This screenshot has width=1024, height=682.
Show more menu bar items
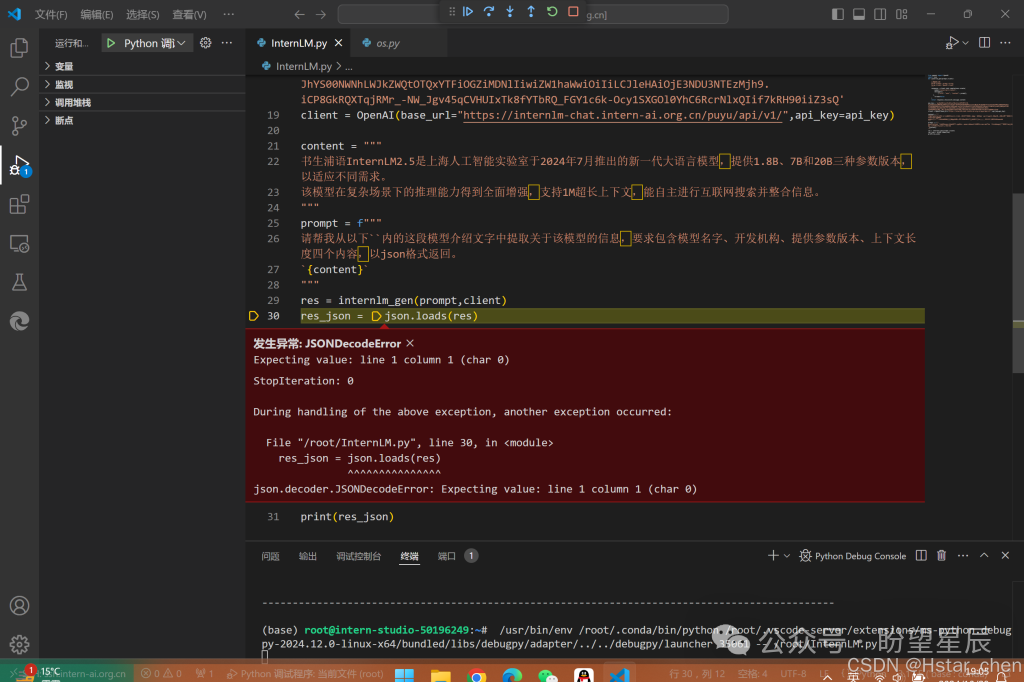point(229,14)
